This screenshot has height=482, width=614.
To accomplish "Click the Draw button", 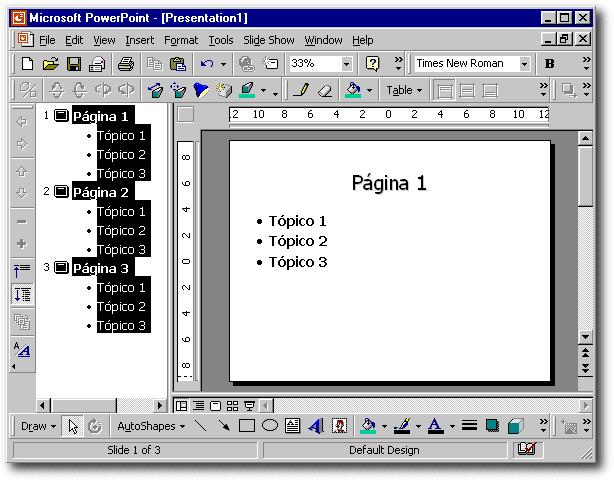I will [37, 426].
